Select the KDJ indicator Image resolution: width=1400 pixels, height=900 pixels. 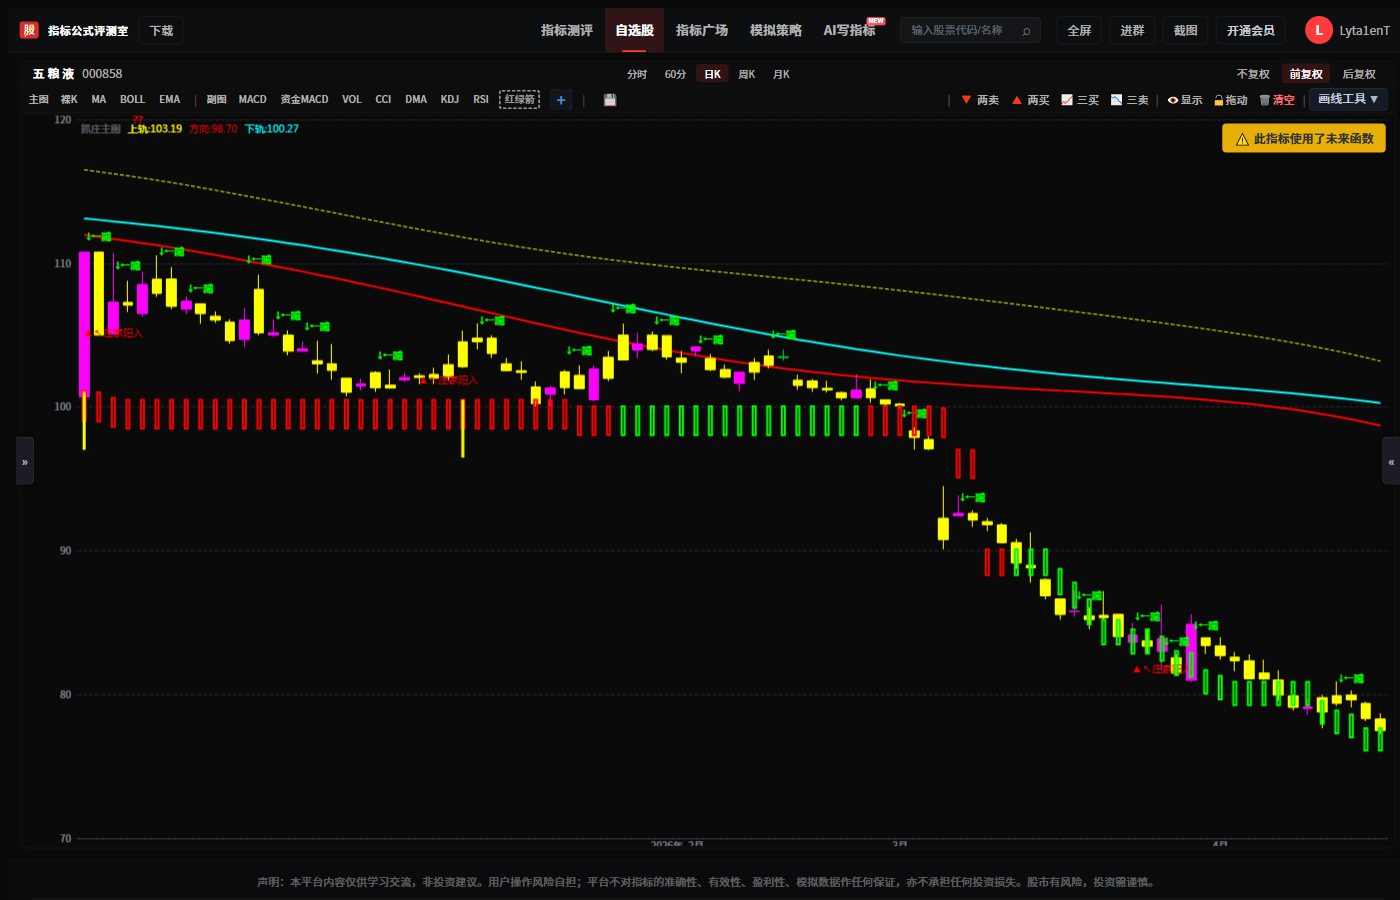tap(450, 99)
